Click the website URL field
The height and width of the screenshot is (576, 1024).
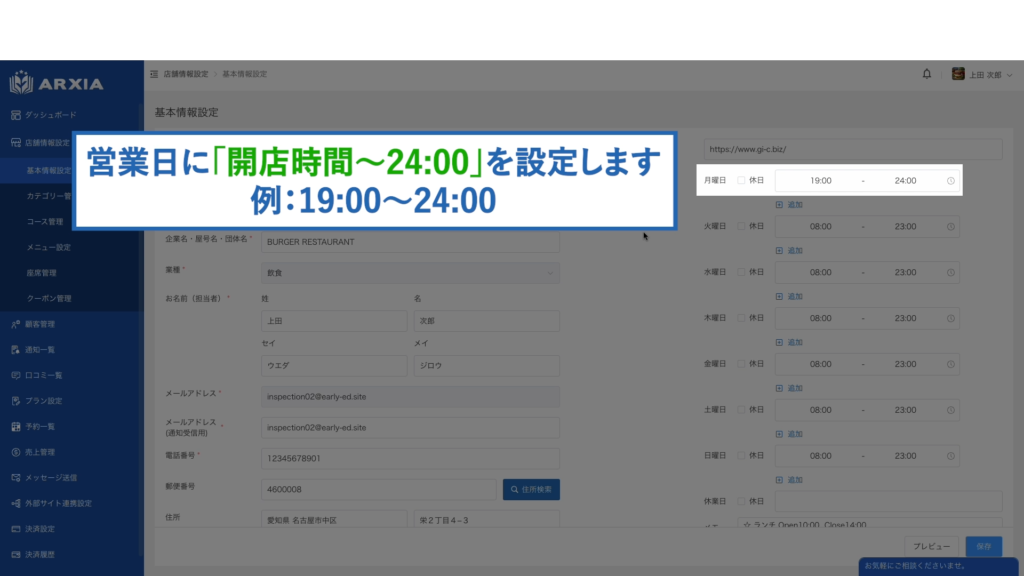click(853, 149)
